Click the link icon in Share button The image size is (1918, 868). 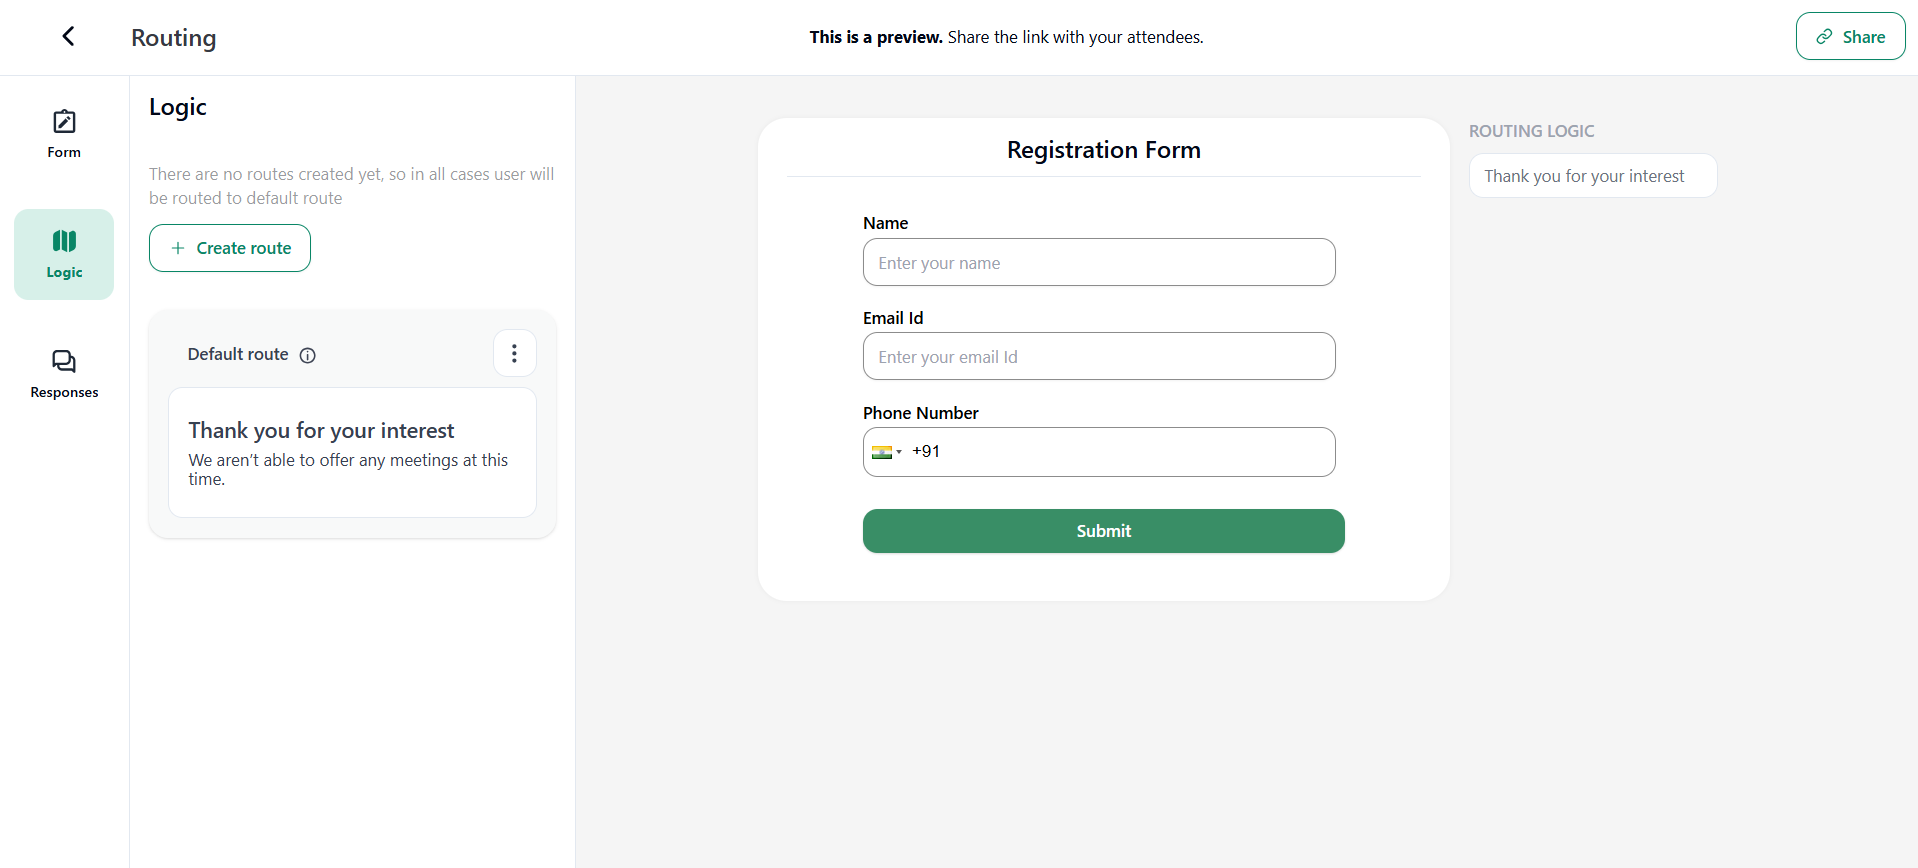[x=1824, y=37]
